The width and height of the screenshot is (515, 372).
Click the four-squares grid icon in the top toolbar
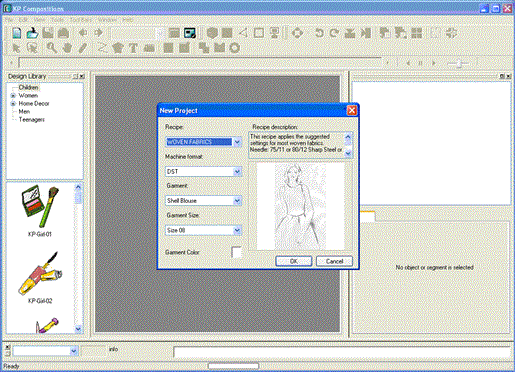point(417,33)
